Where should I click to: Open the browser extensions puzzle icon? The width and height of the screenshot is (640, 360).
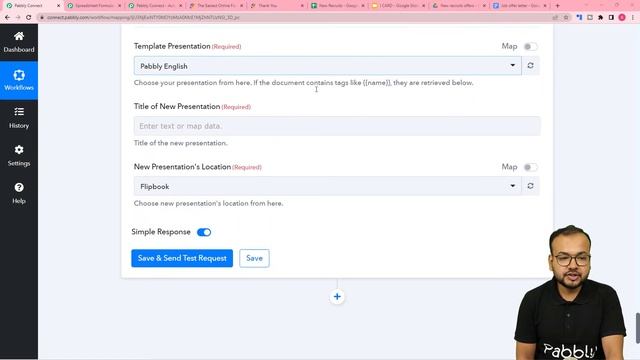coord(600,18)
